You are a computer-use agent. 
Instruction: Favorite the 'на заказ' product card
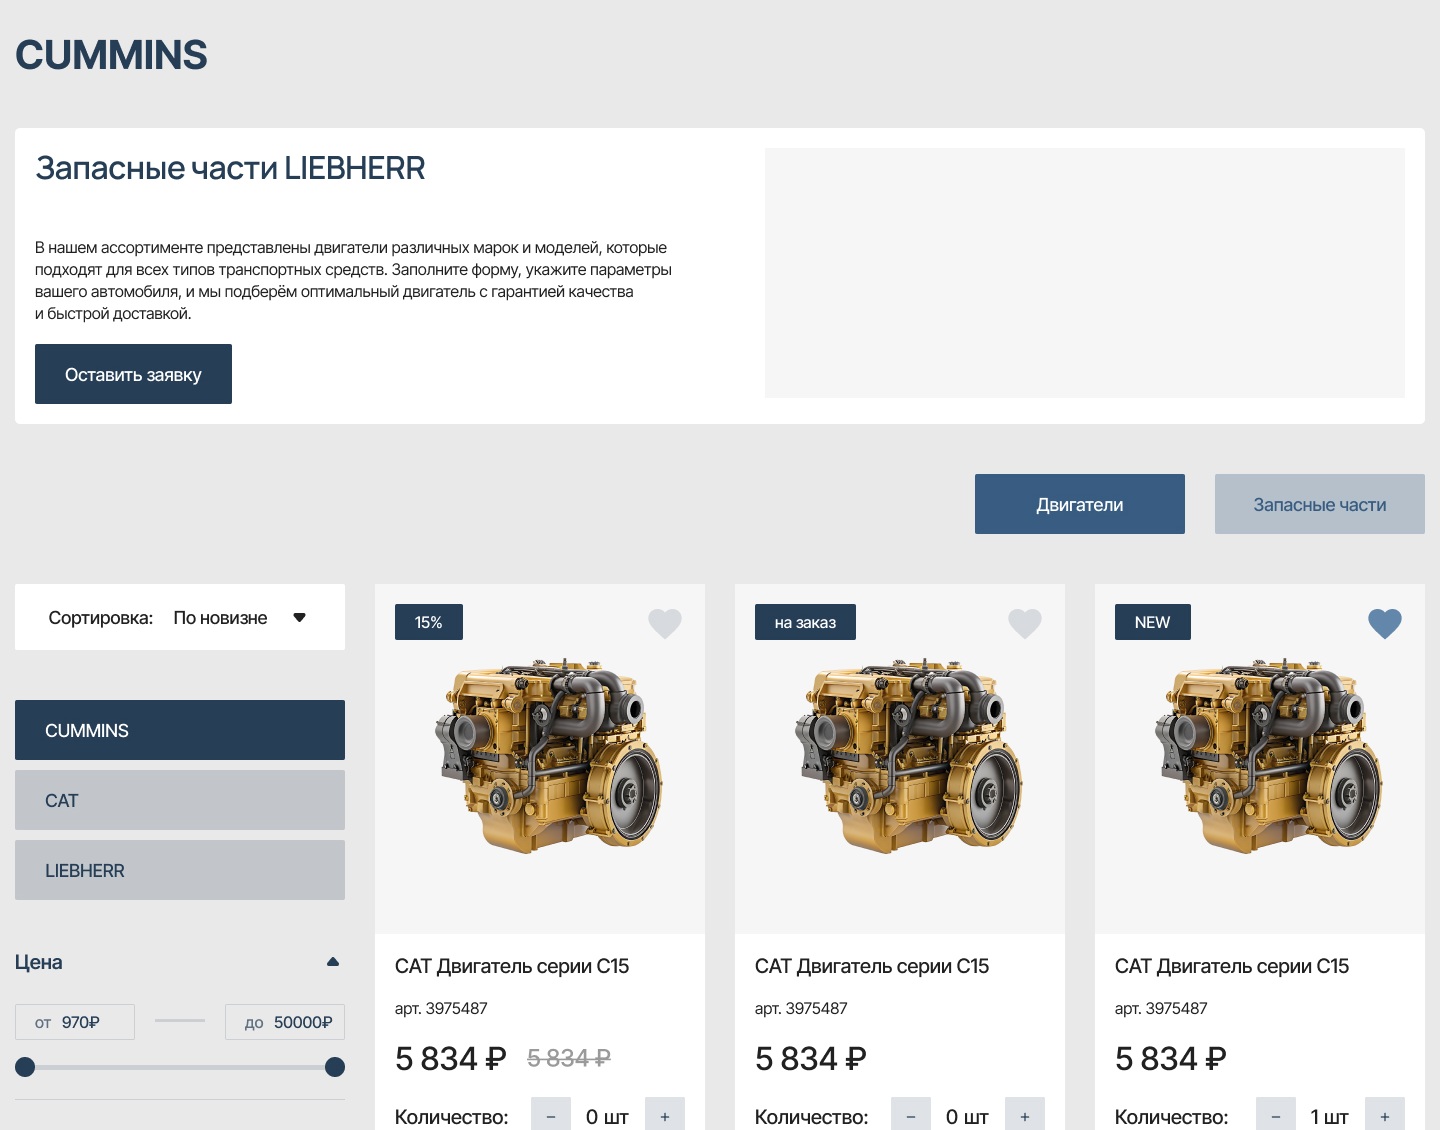point(1025,623)
